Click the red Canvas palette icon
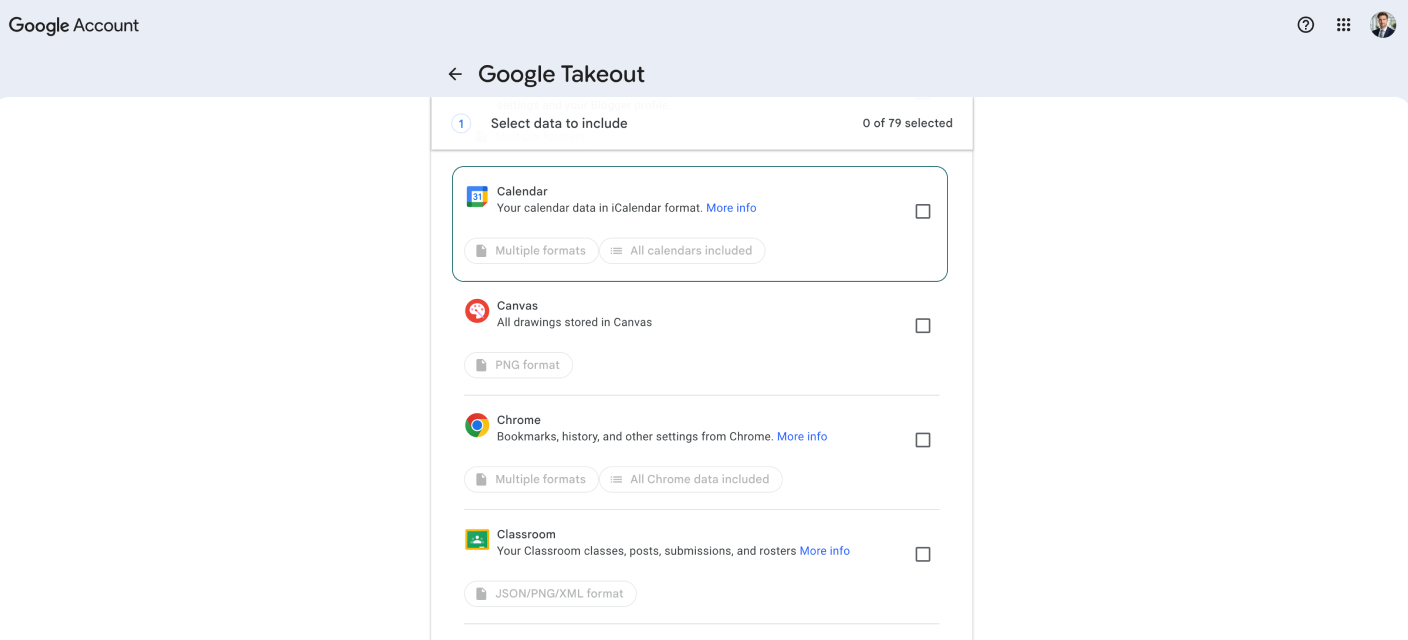Viewport: 1408px width, 640px height. 477,311
